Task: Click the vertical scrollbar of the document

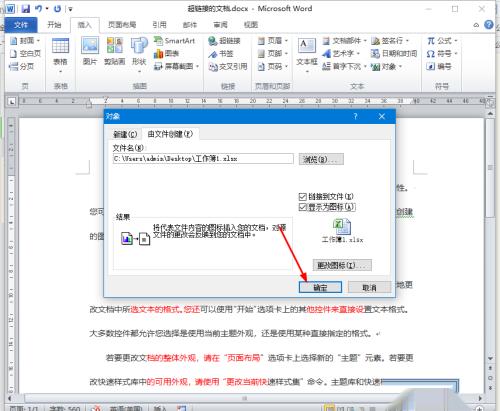Action: tap(490, 167)
